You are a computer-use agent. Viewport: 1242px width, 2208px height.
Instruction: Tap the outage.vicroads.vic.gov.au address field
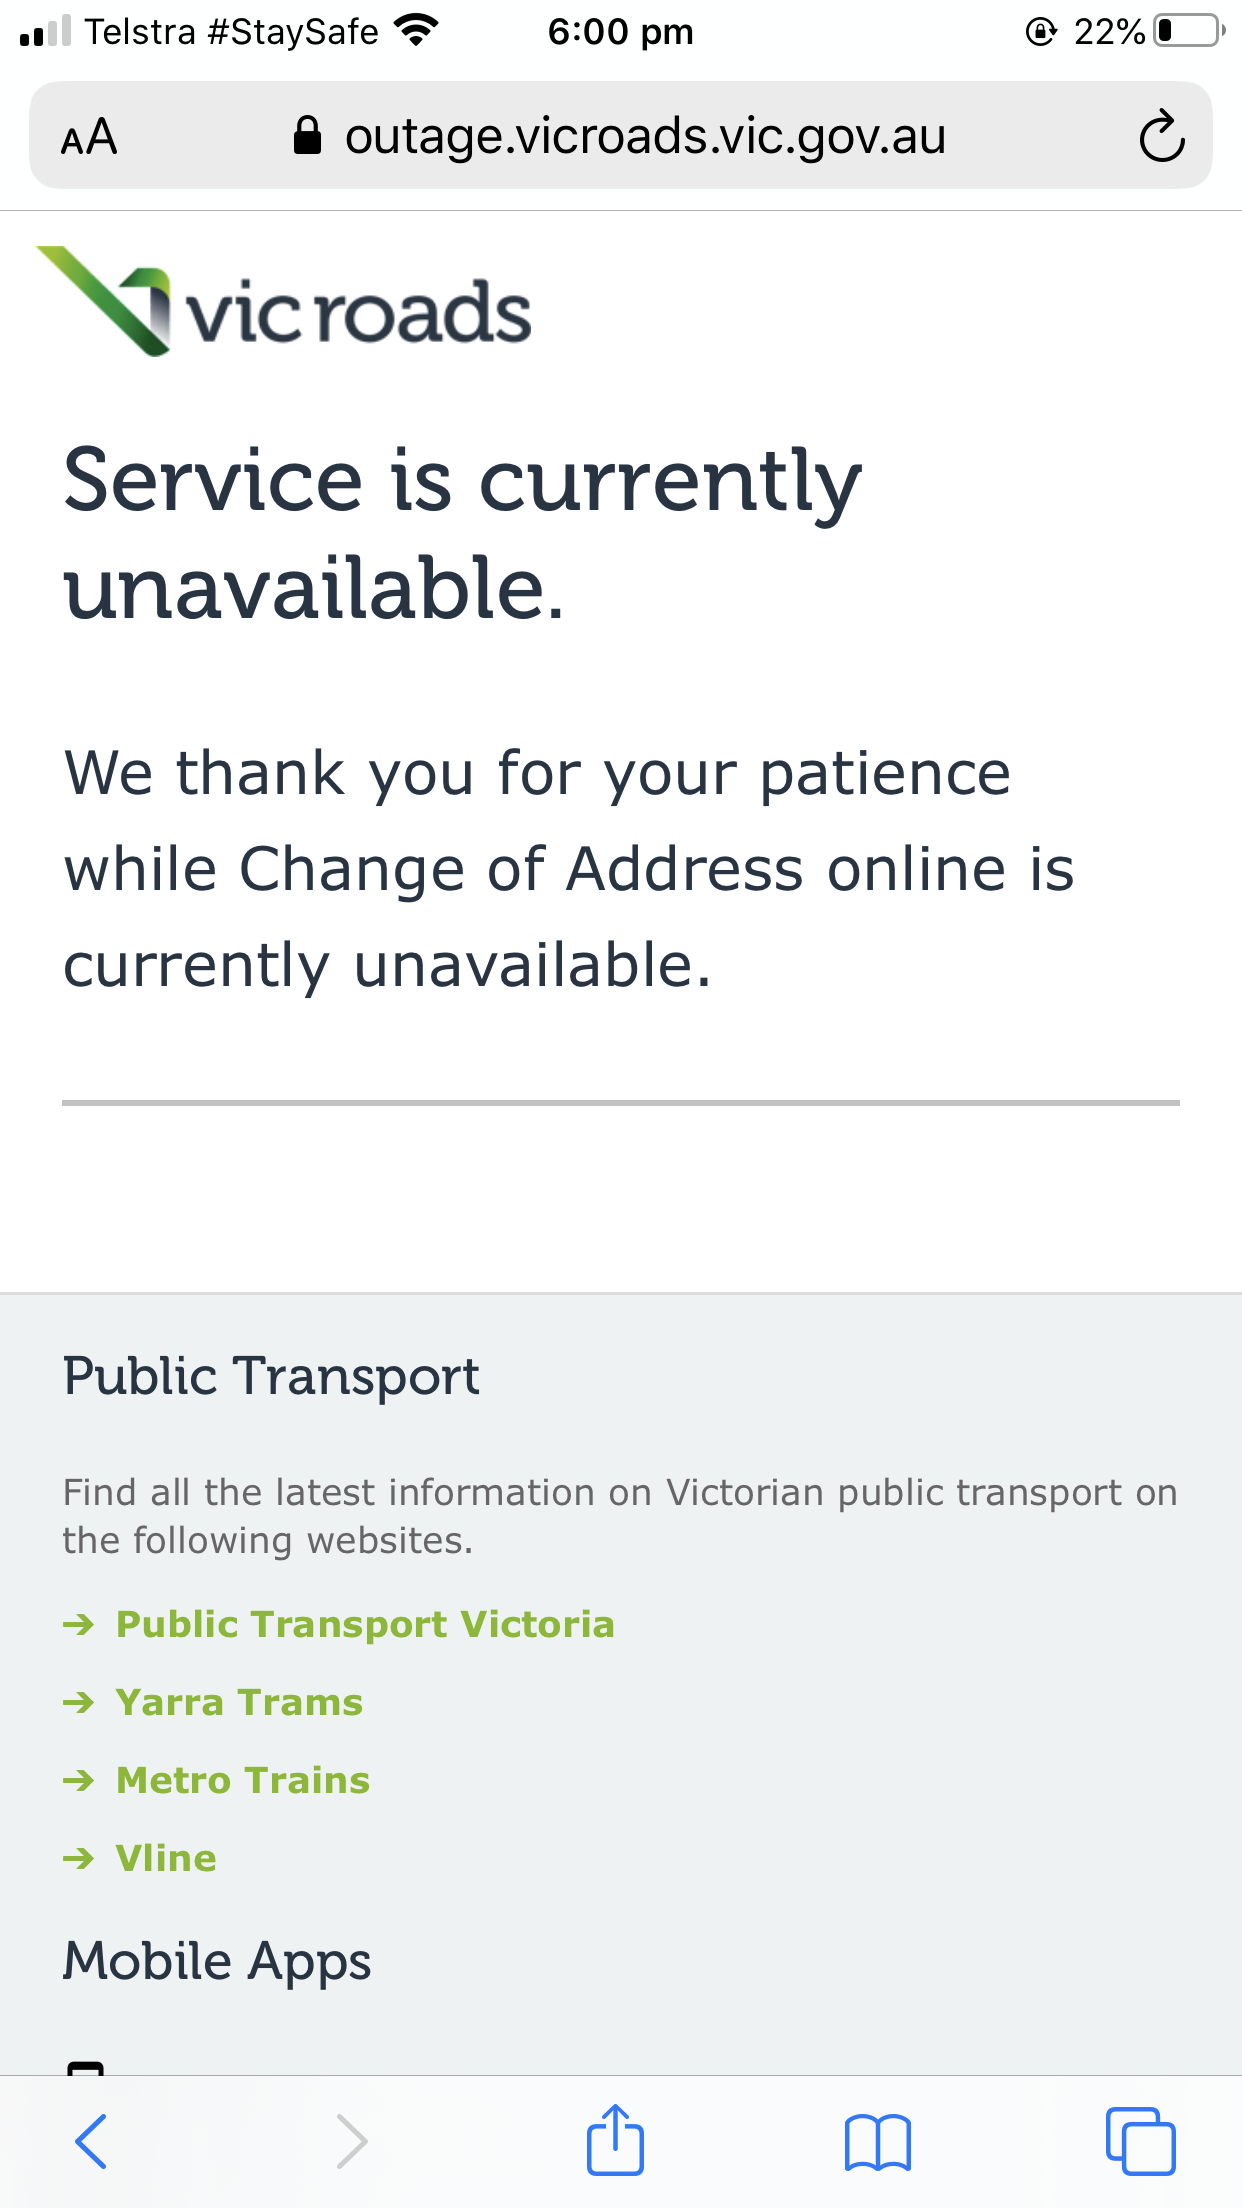[645, 136]
